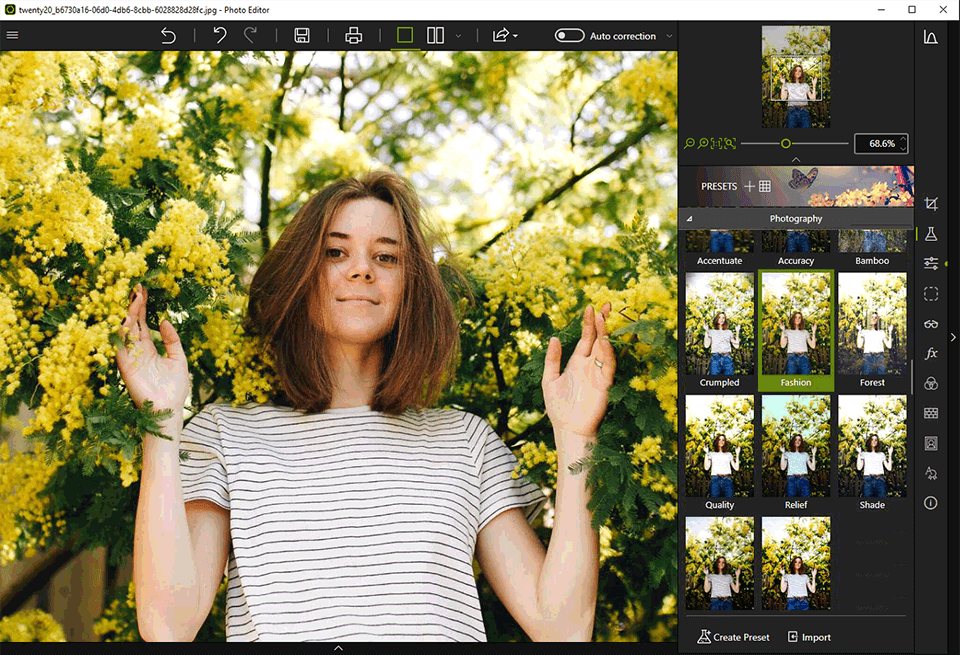Open the hamburger main menu
This screenshot has width=960, height=655.
pyautogui.click(x=12, y=36)
